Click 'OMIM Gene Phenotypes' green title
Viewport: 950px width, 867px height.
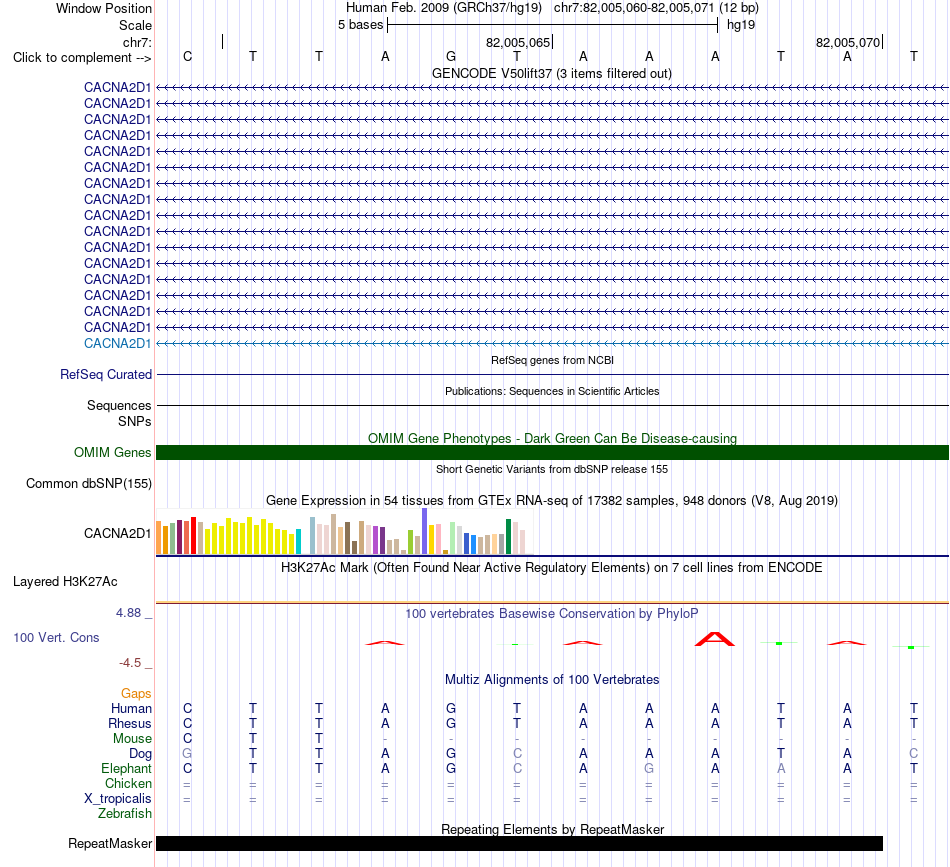(x=552, y=438)
